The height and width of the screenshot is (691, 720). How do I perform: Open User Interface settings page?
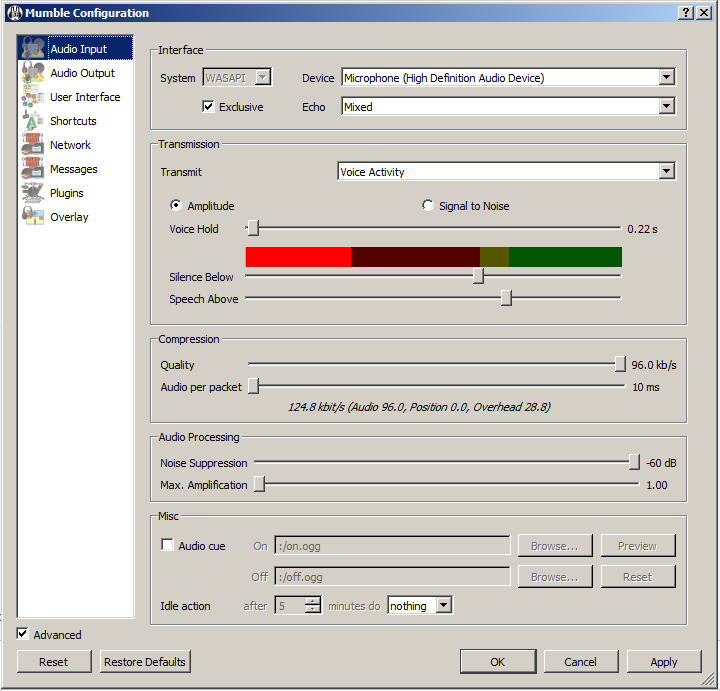pyautogui.click(x=75, y=97)
